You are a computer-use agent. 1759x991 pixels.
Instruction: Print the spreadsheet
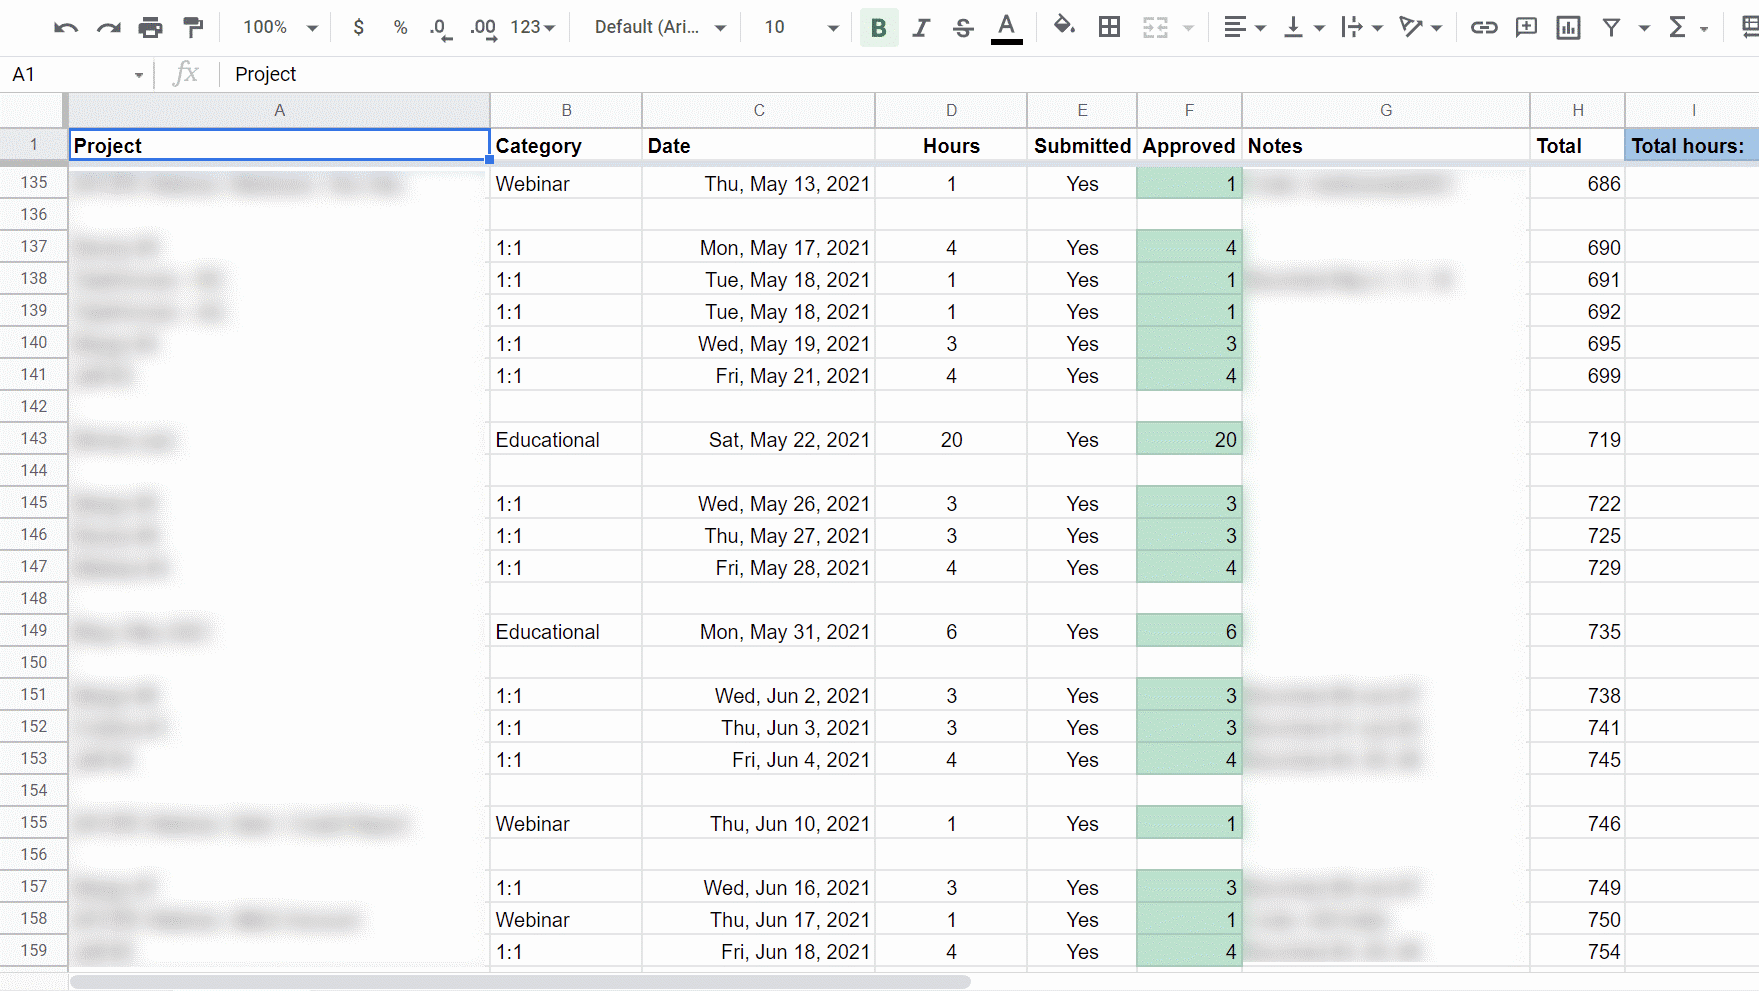[151, 27]
